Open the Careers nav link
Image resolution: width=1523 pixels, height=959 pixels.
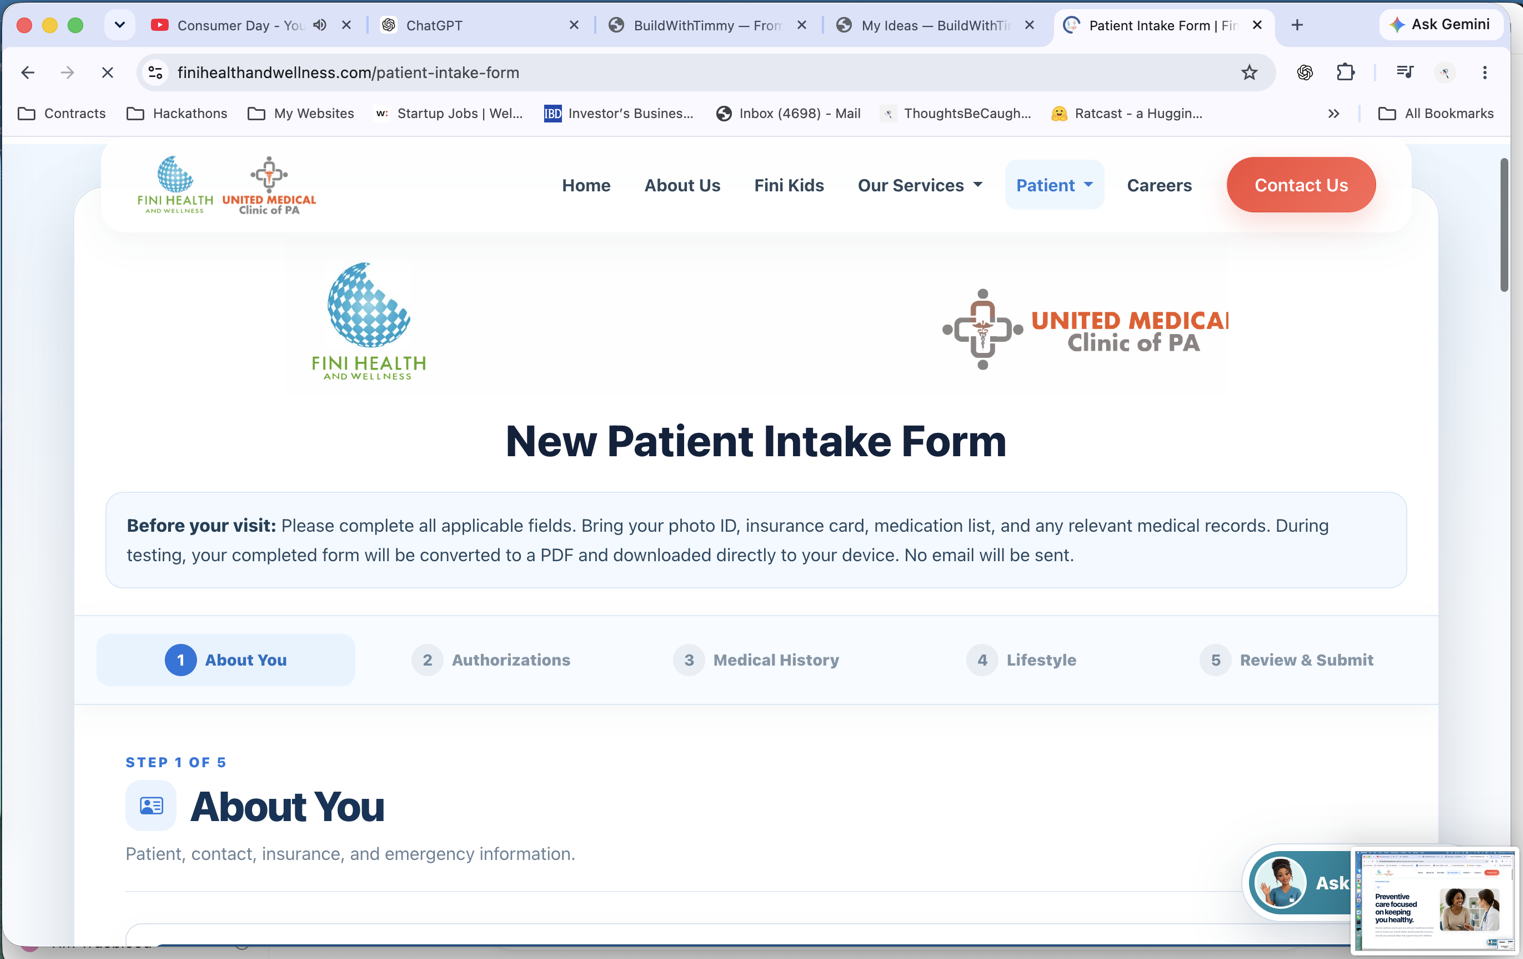click(1159, 185)
